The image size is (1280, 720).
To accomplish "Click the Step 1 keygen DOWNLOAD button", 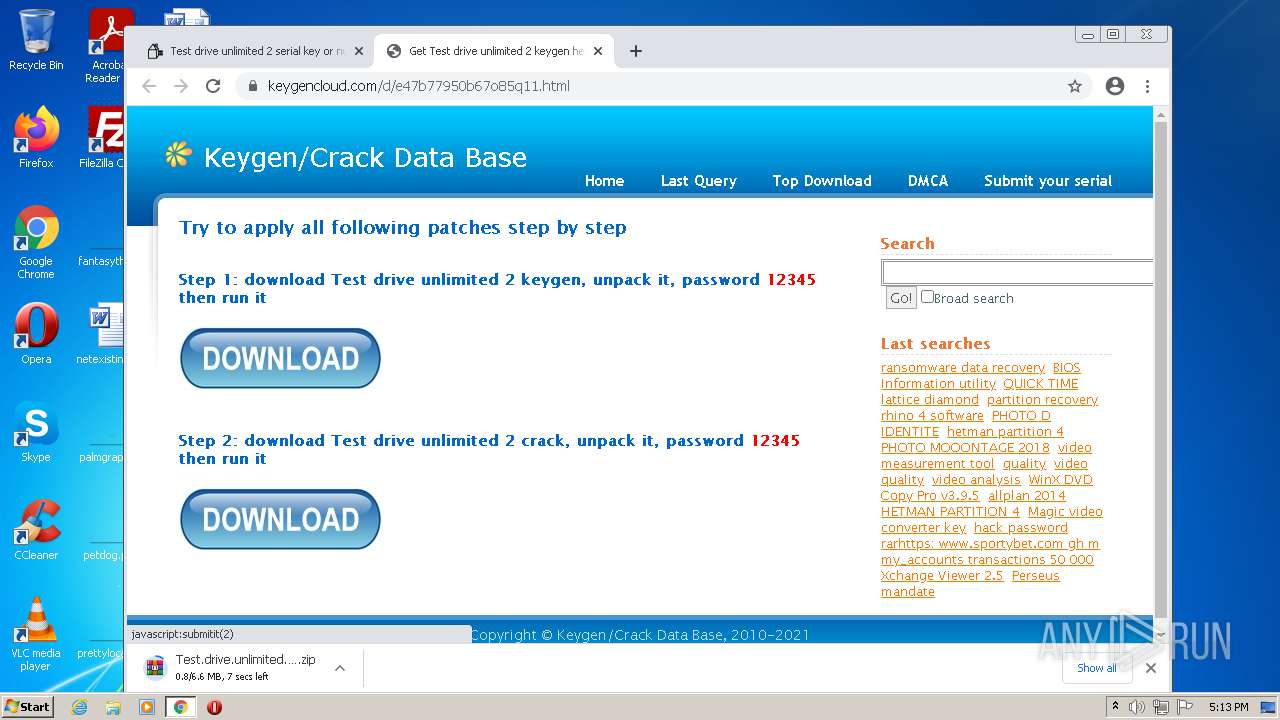I will (x=280, y=358).
